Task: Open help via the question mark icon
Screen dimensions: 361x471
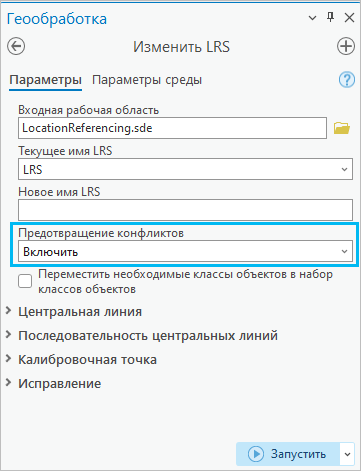Action: click(x=347, y=80)
